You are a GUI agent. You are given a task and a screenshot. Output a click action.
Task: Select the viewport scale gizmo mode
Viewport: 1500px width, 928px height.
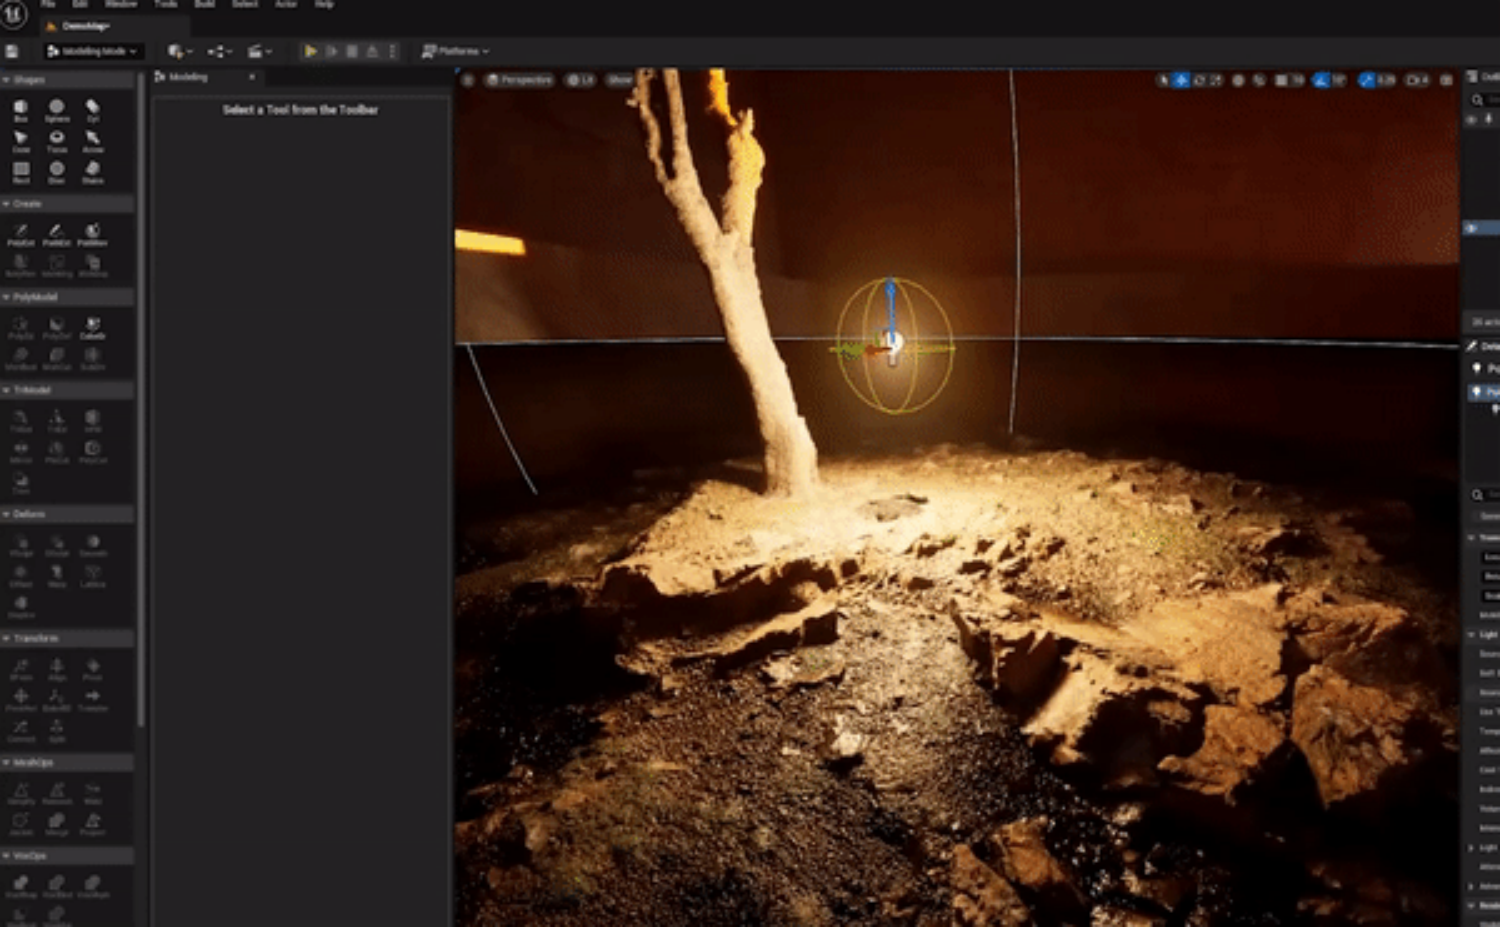(x=1216, y=80)
